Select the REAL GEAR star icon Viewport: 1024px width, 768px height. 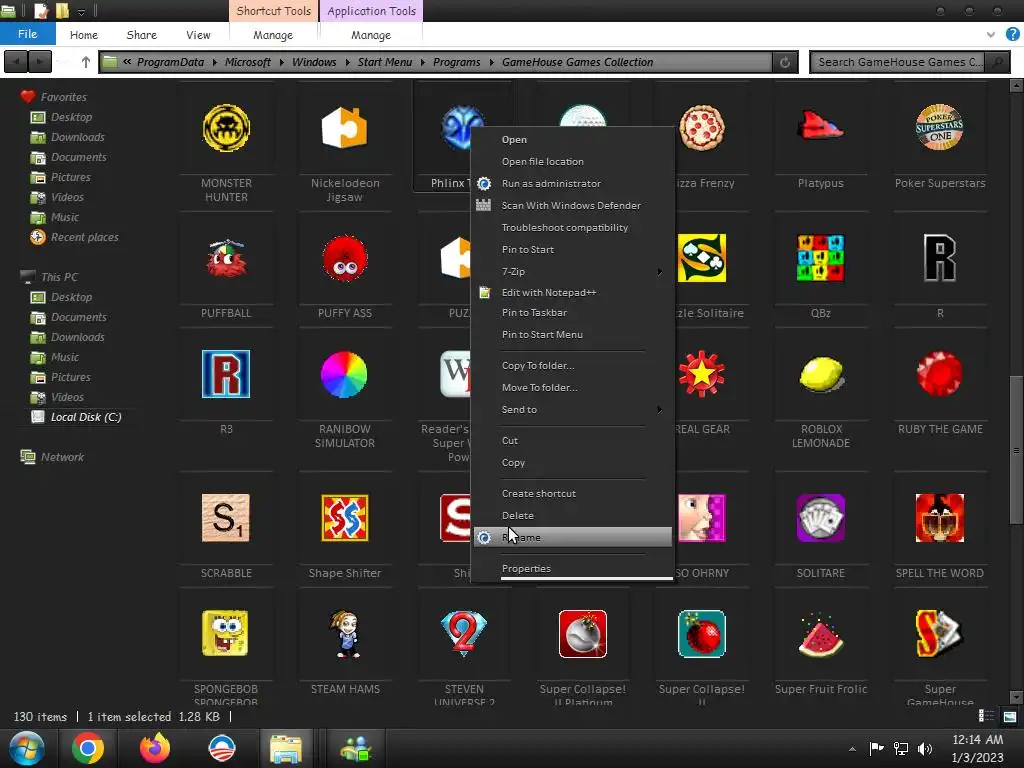click(x=701, y=374)
